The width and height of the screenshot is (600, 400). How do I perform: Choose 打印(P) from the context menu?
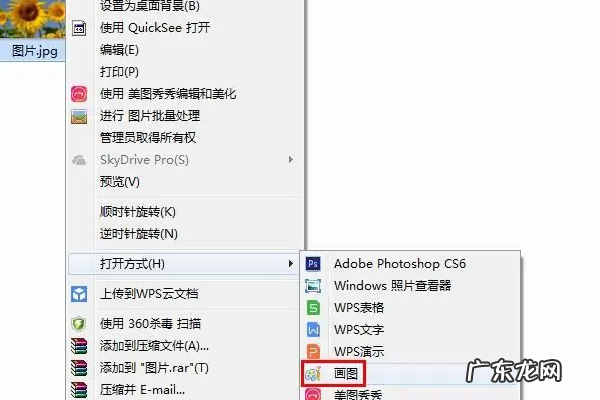click(119, 72)
